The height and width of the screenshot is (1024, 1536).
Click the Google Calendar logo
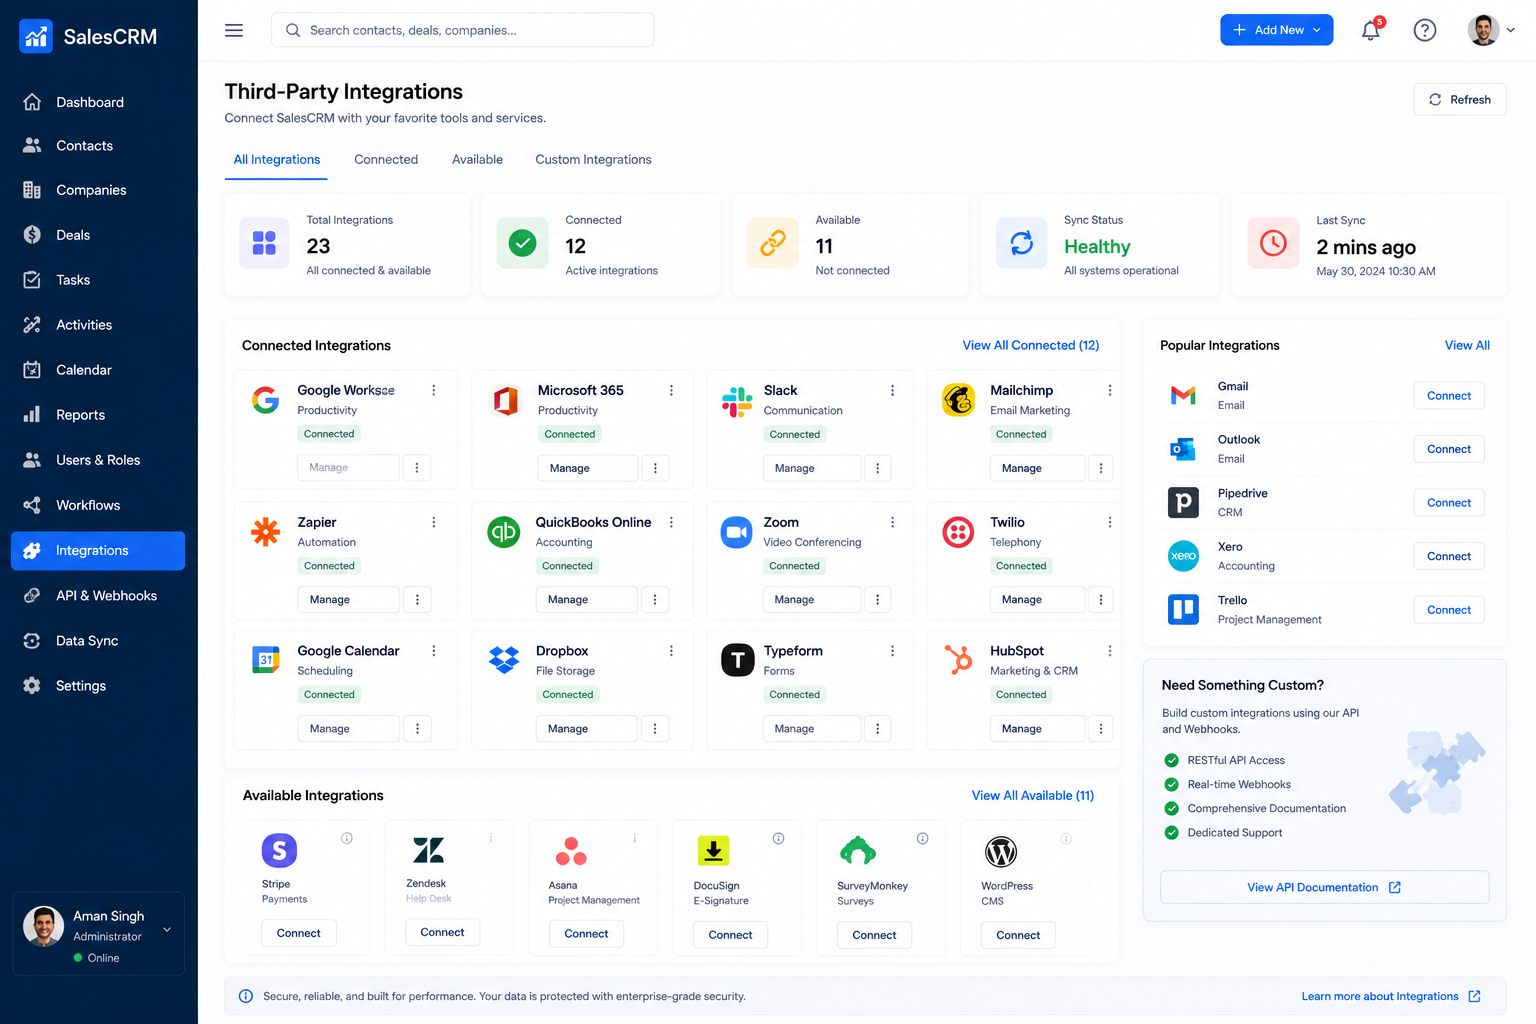tap(265, 659)
